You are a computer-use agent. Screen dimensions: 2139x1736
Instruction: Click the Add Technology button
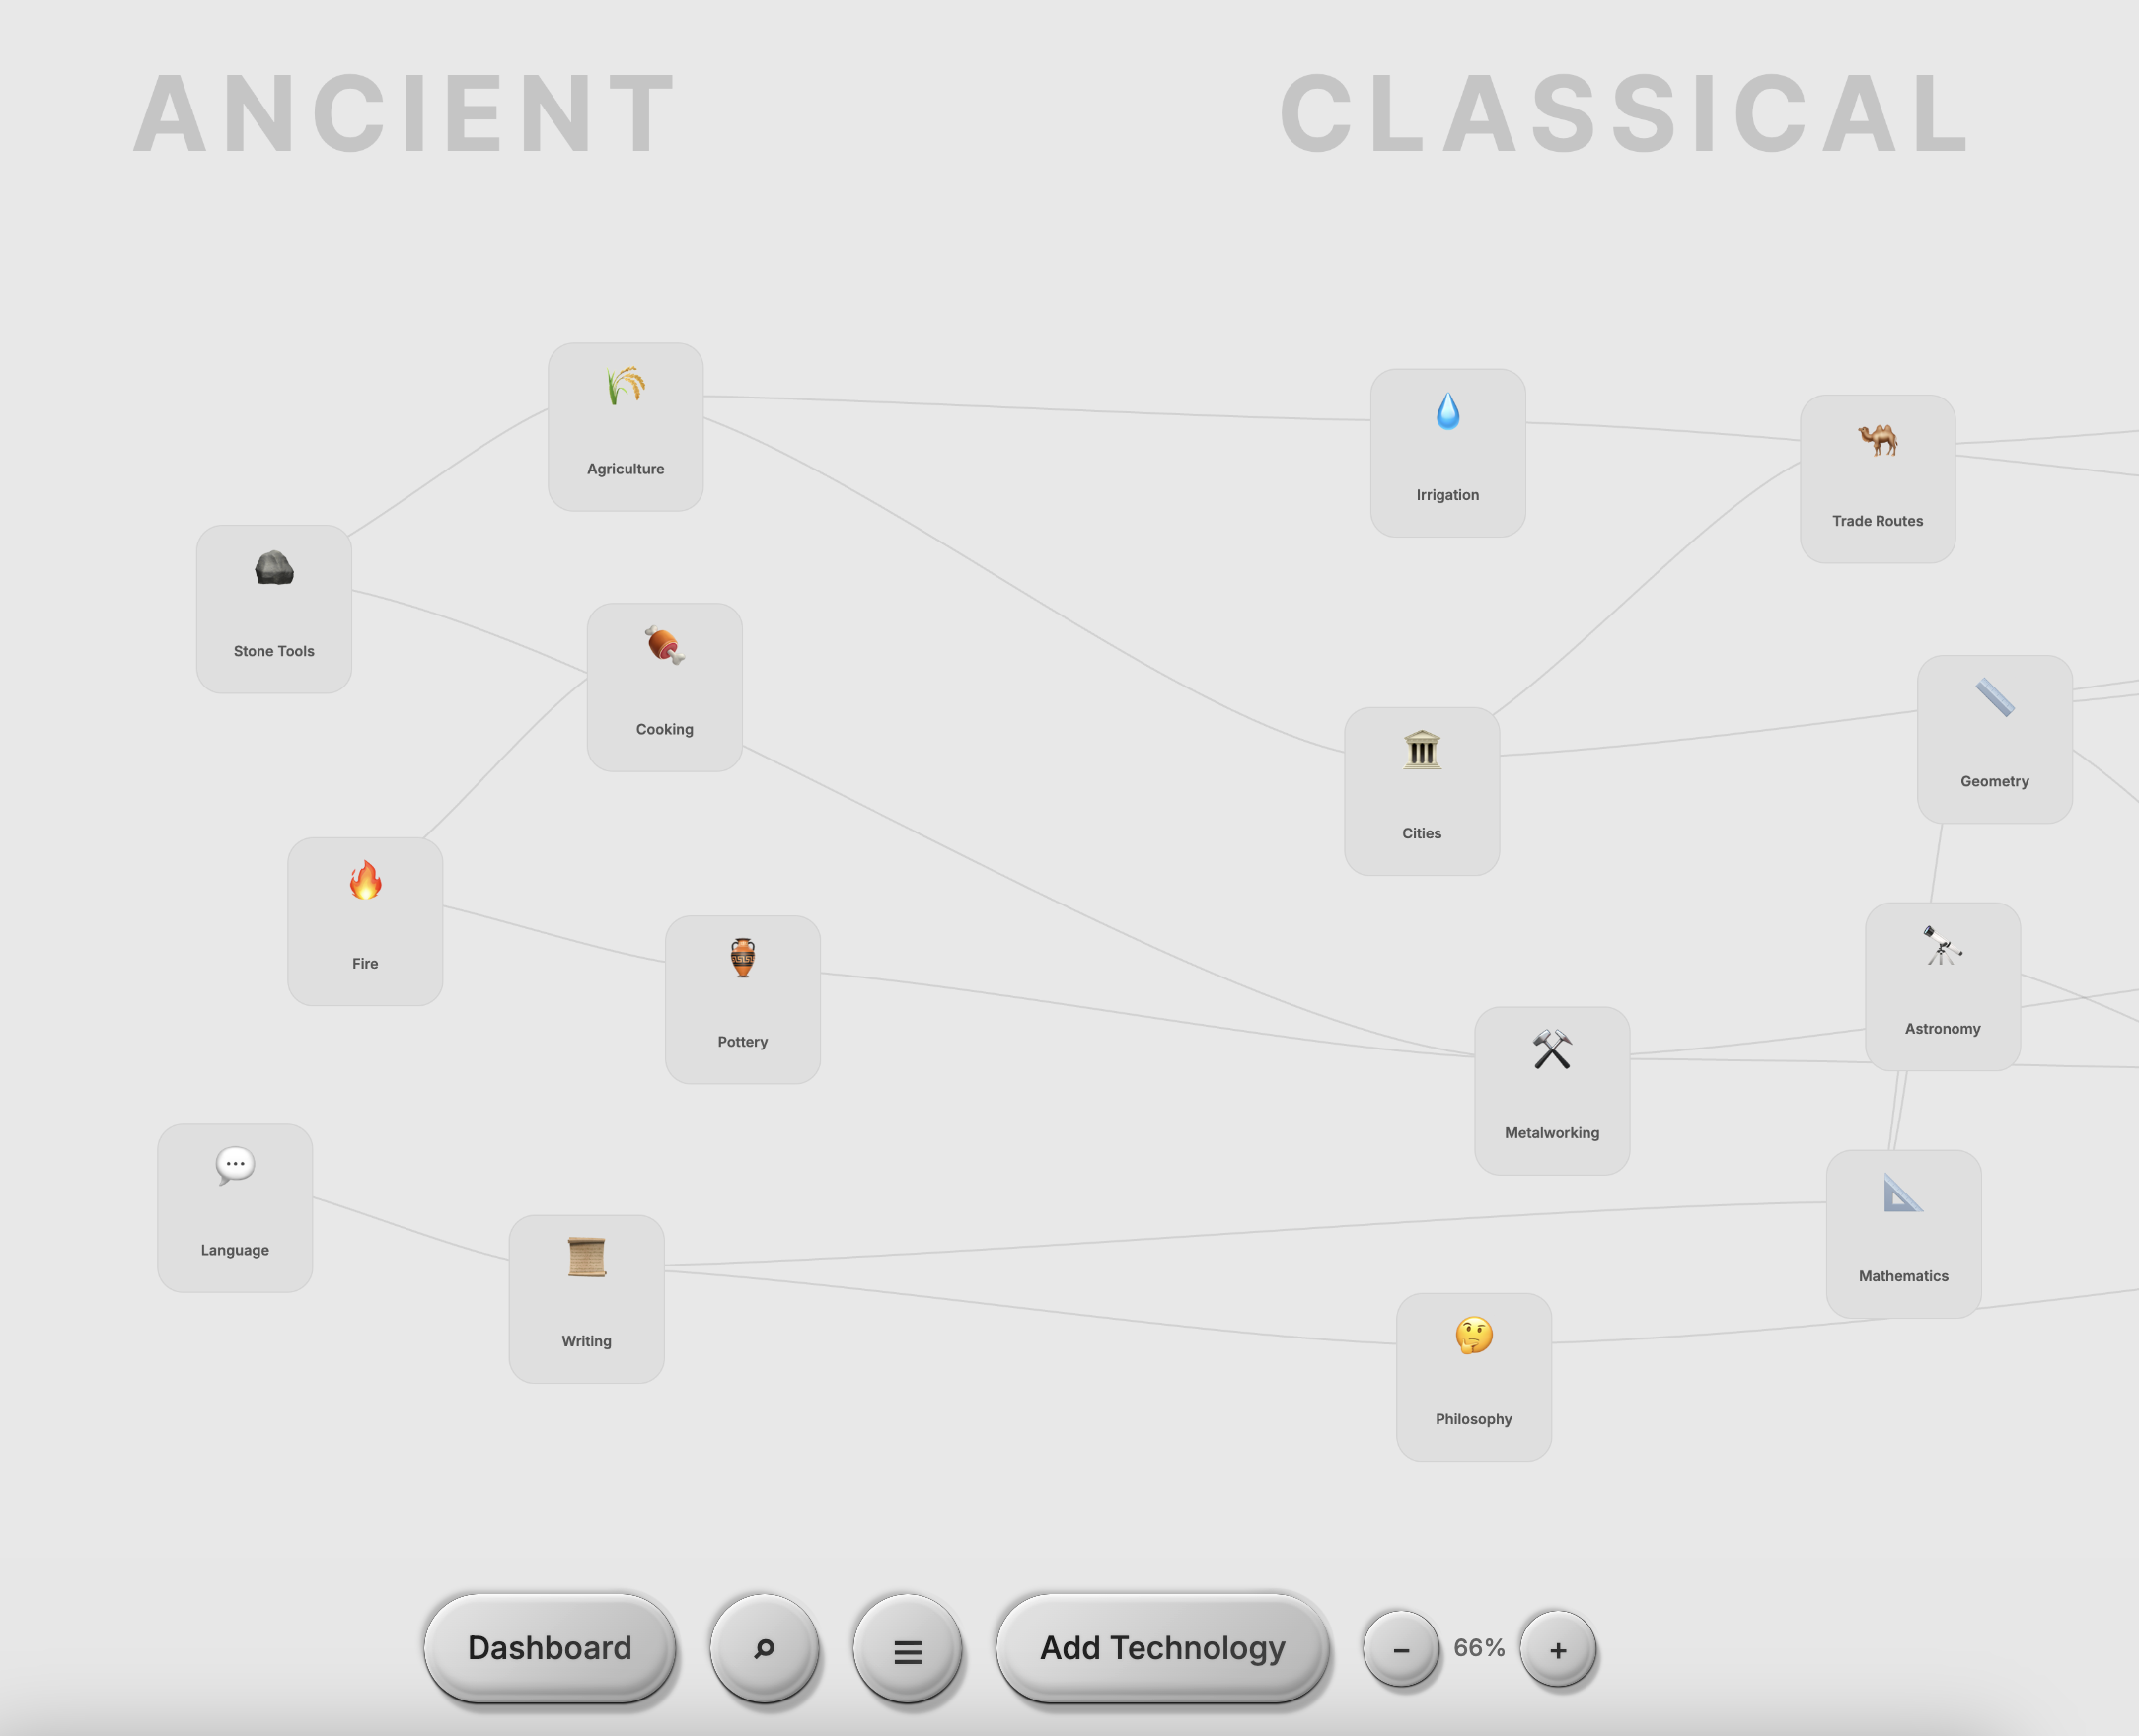1162,1648
